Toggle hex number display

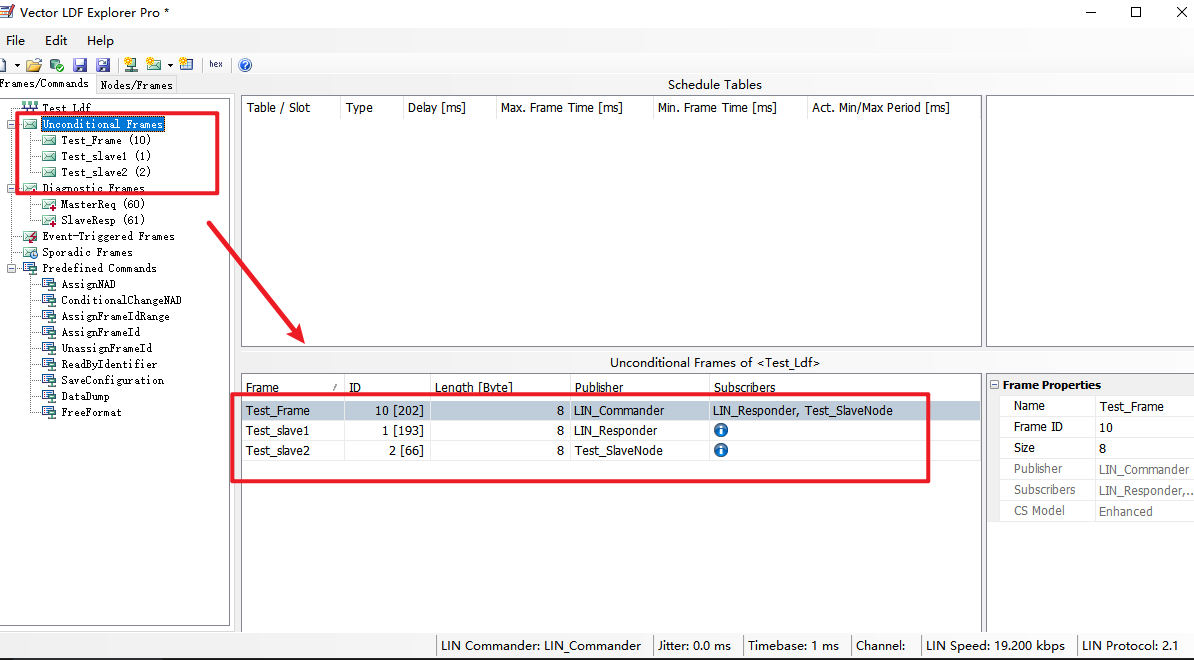pyautogui.click(x=216, y=65)
